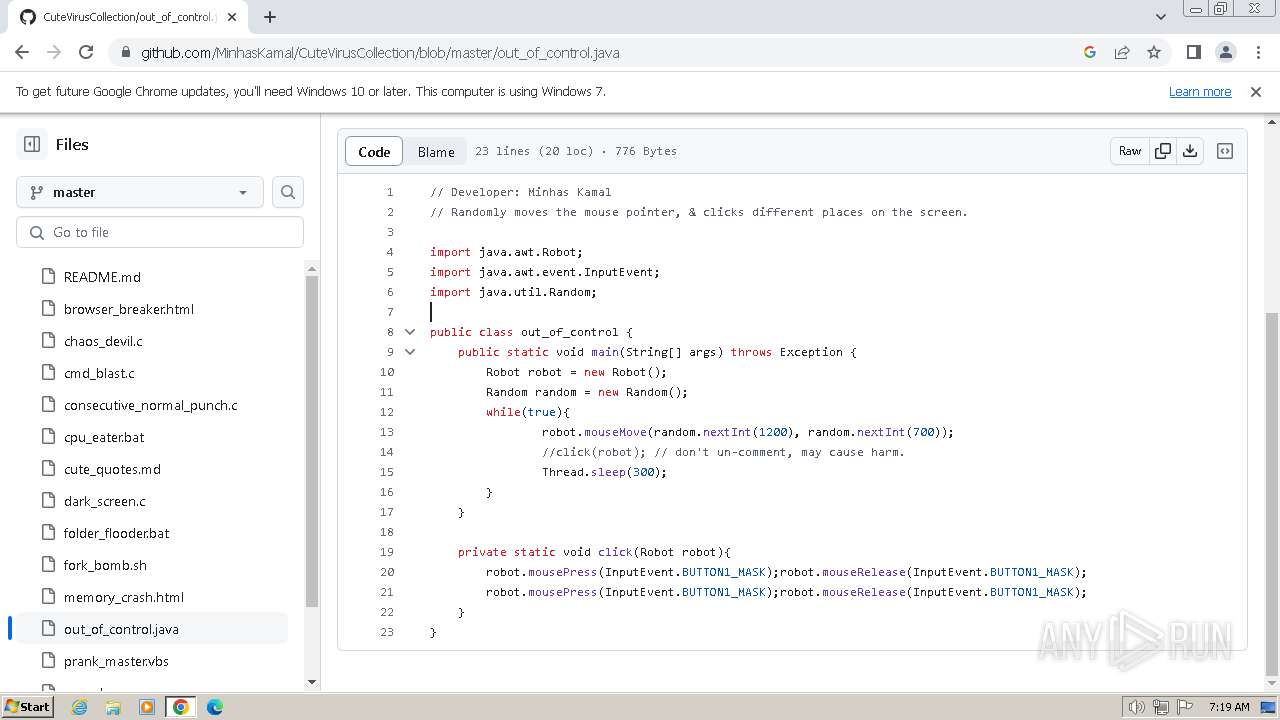Reload the browser page
This screenshot has width=1280, height=720.
(x=86, y=52)
